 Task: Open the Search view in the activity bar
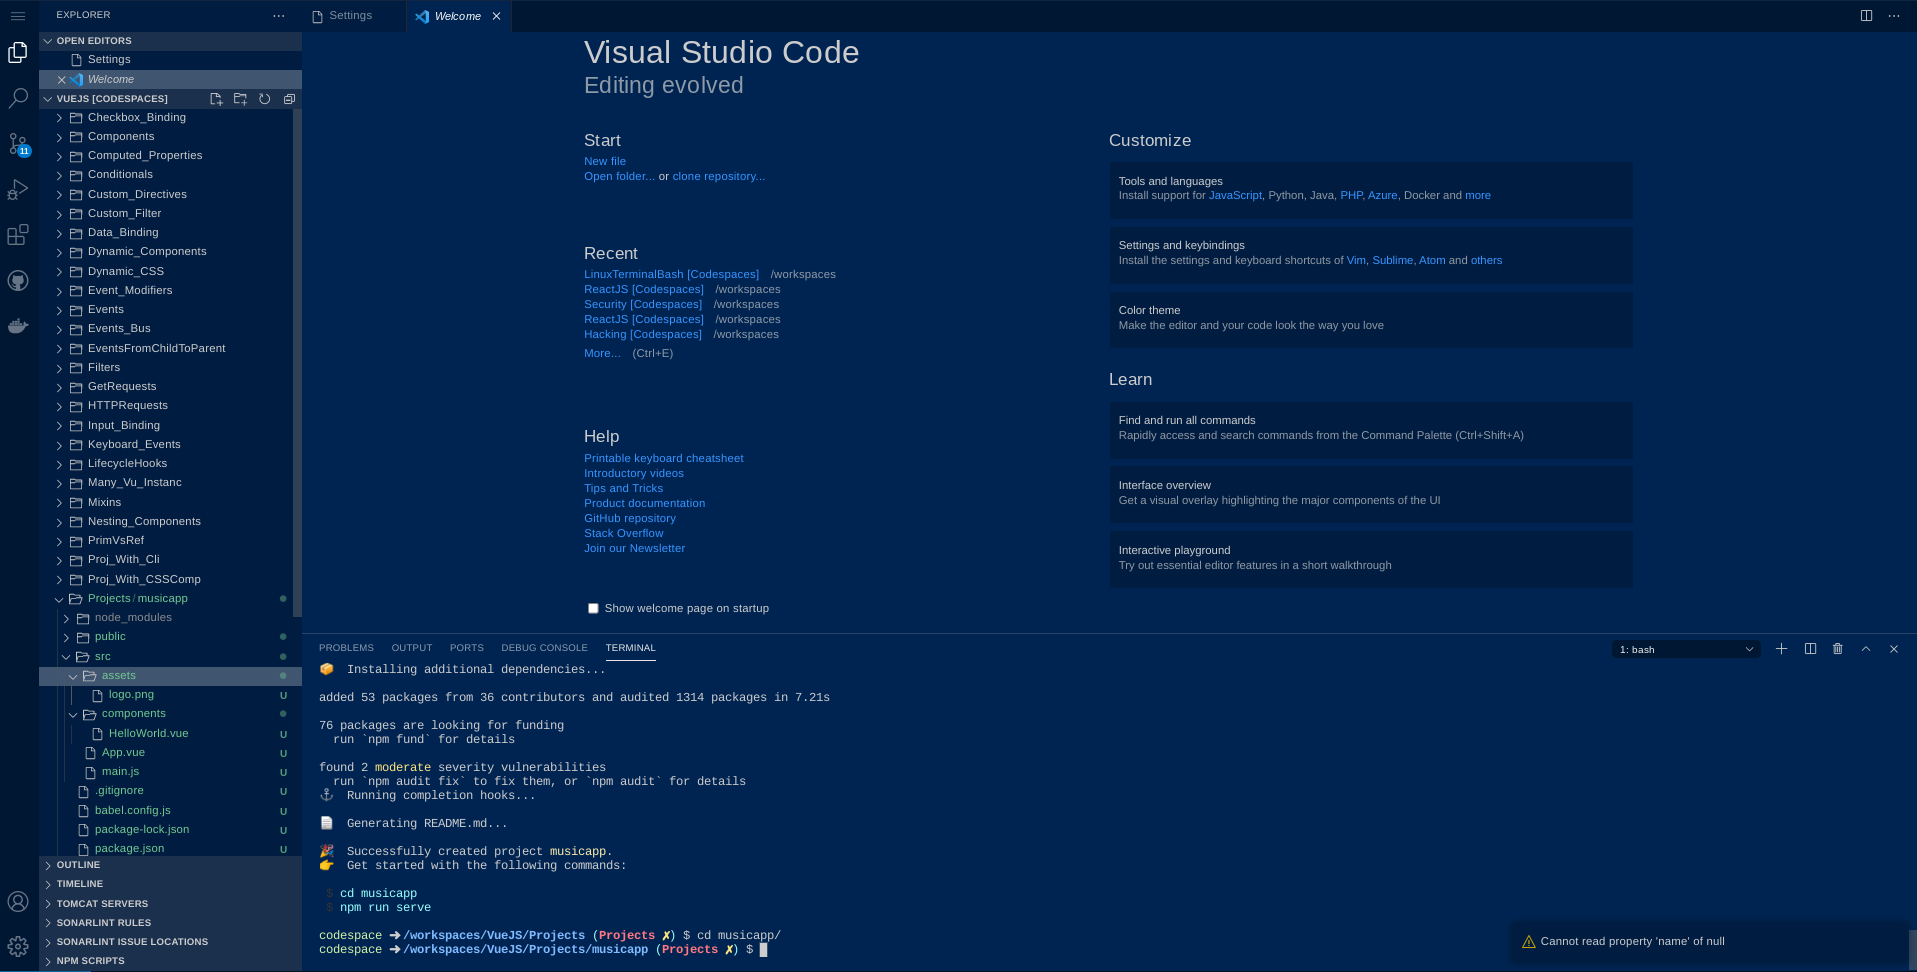tap(17, 99)
